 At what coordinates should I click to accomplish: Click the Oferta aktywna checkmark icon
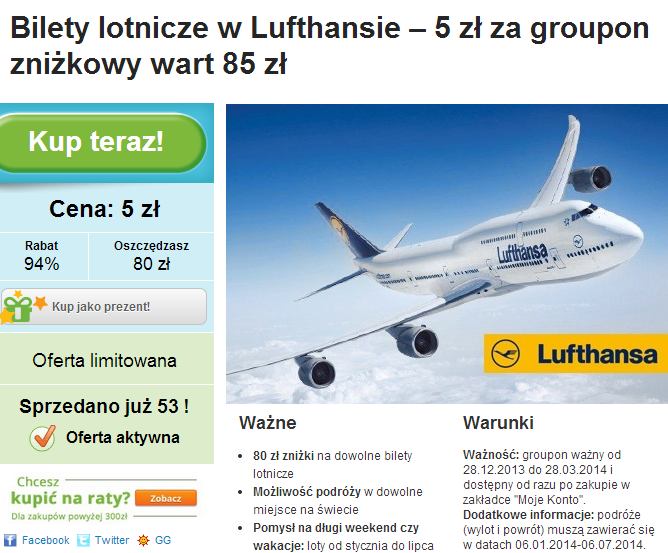tap(43, 438)
